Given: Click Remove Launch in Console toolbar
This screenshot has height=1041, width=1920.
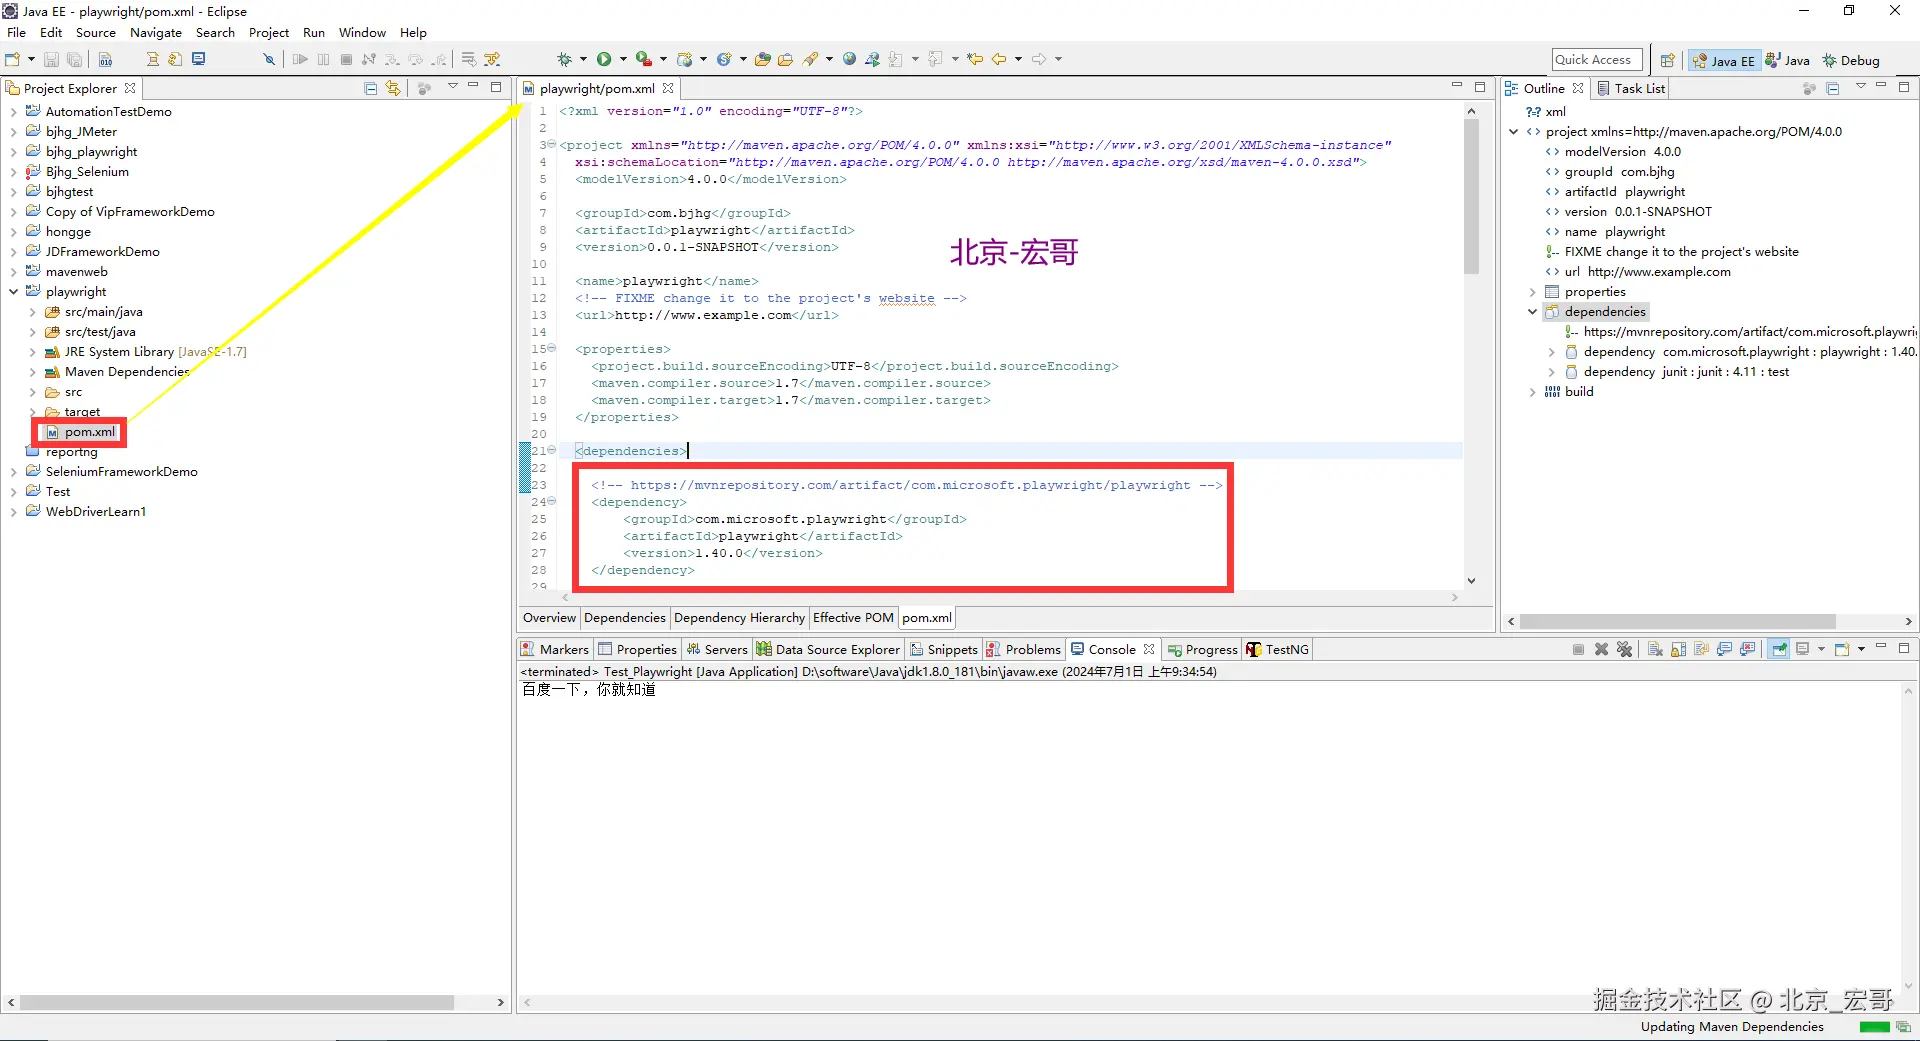Looking at the screenshot, I should [x=1601, y=649].
